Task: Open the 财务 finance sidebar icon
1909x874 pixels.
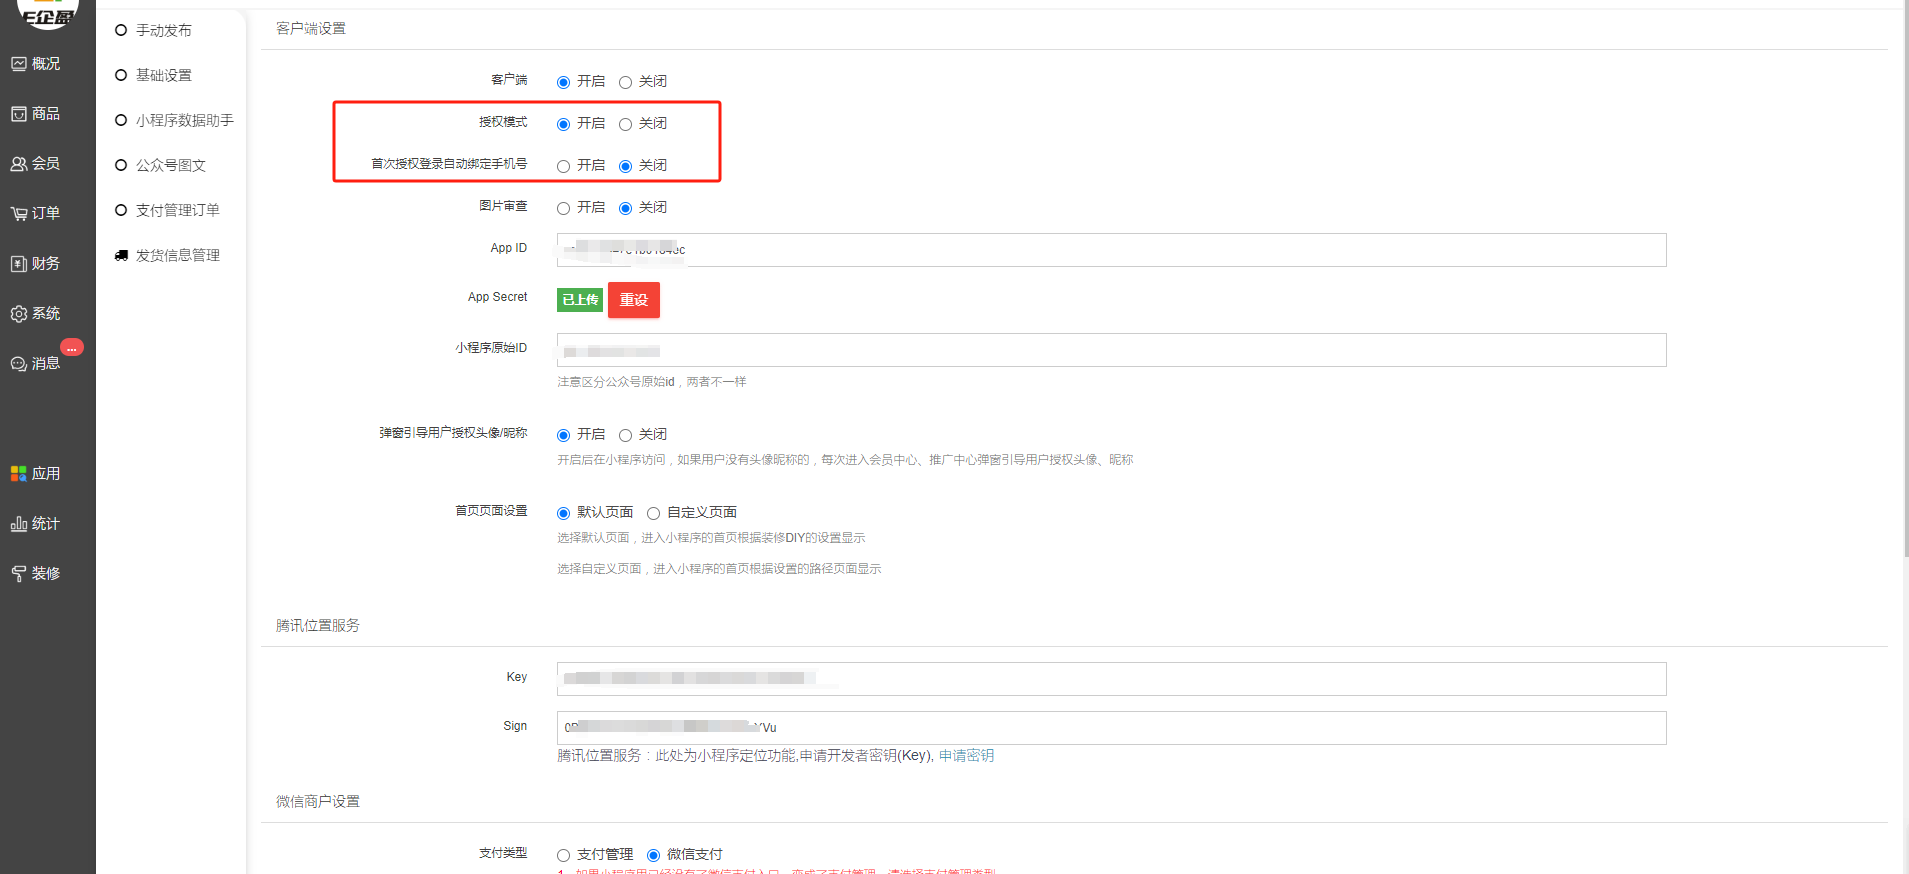Action: point(19,264)
